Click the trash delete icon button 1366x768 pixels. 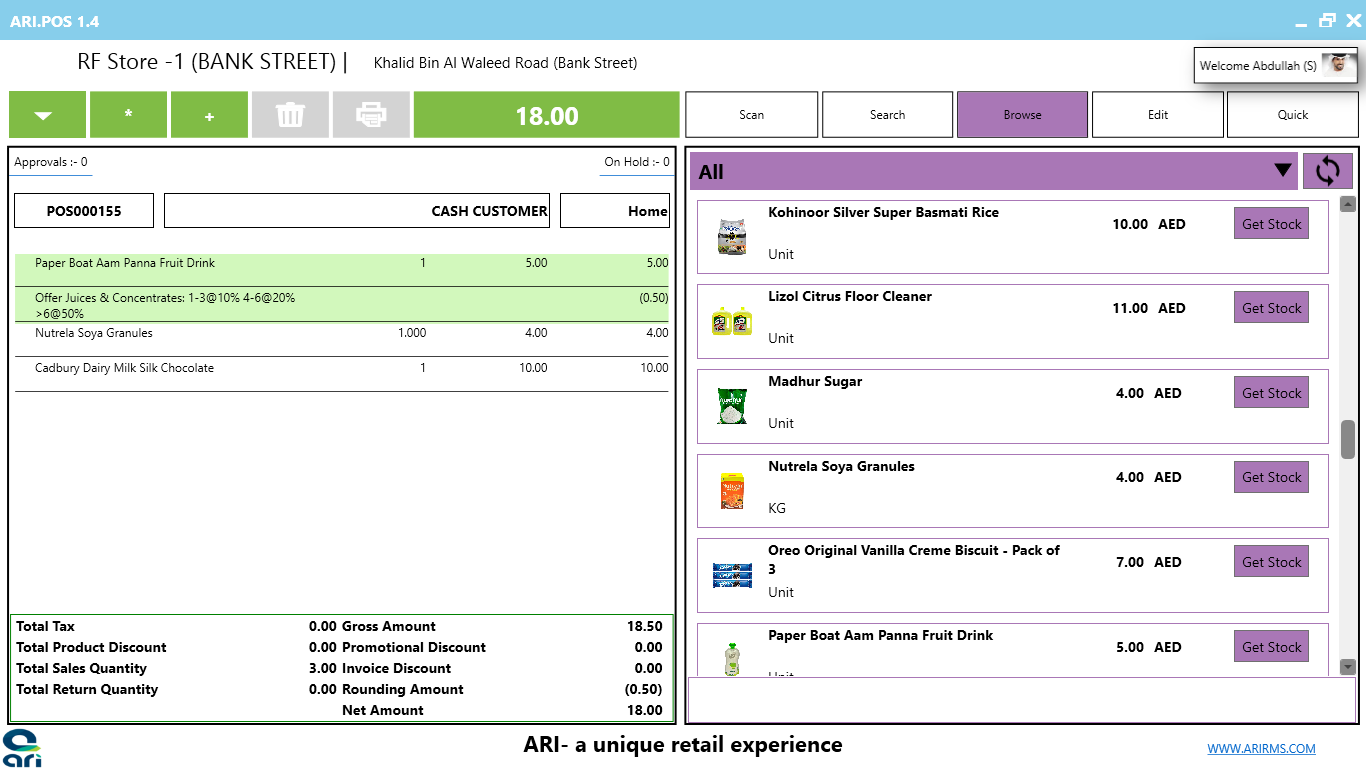[x=290, y=115]
